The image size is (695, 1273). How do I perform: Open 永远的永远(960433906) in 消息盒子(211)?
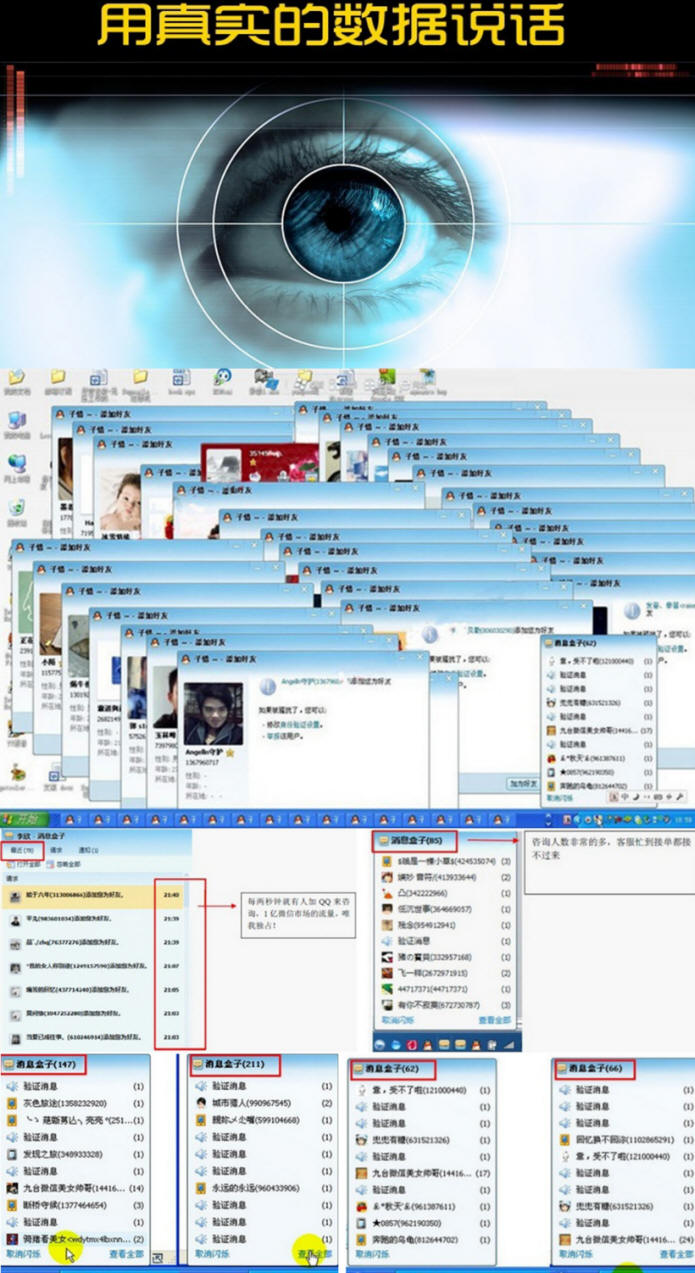(x=264, y=1188)
